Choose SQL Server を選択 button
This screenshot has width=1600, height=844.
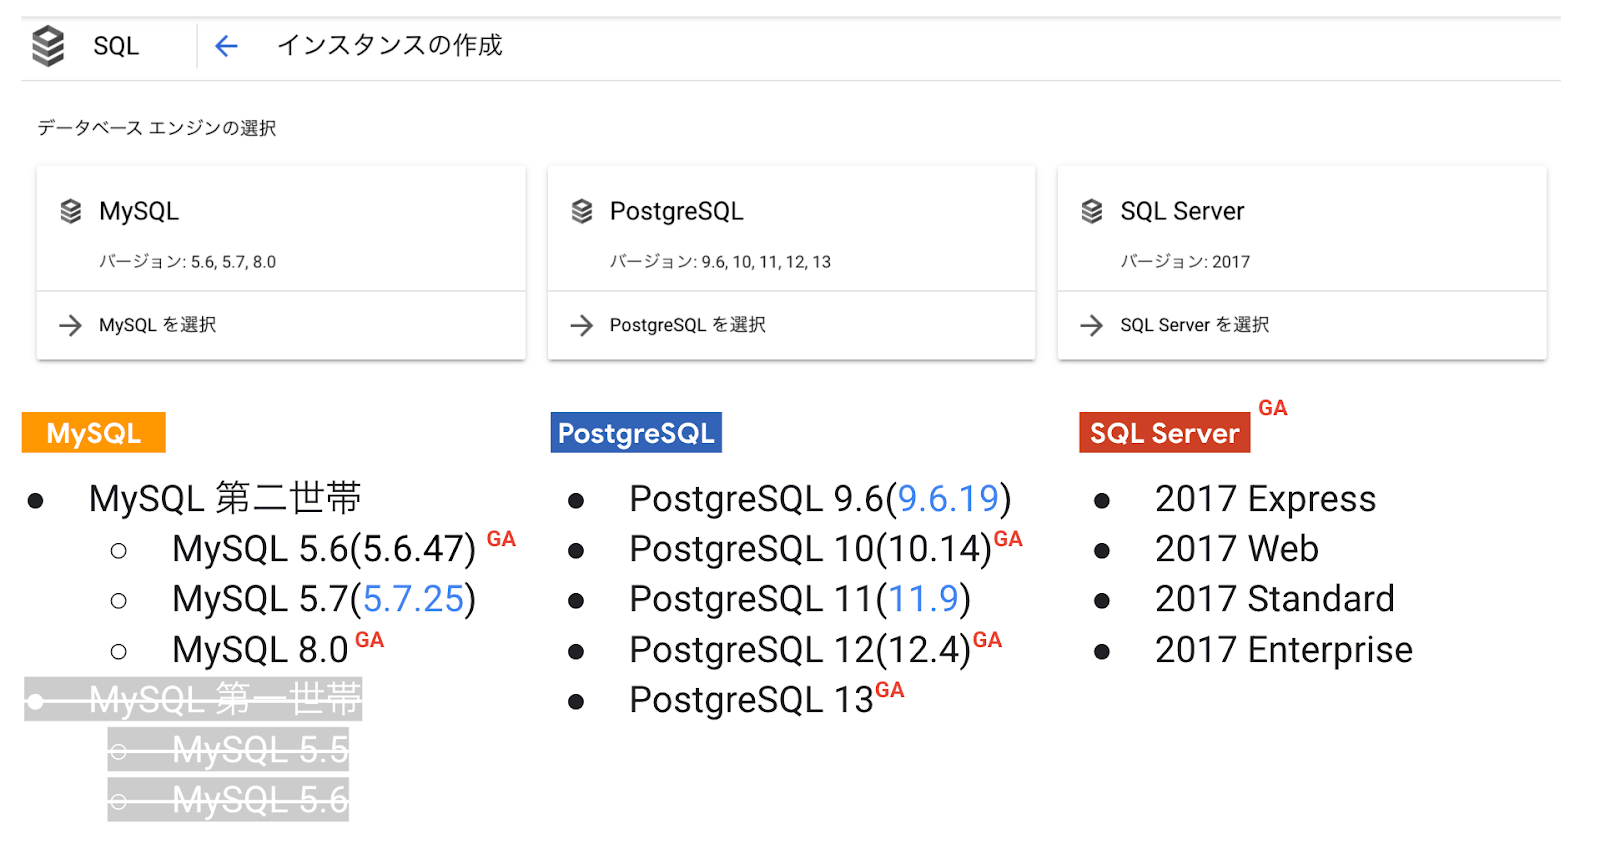pyautogui.click(x=1302, y=325)
